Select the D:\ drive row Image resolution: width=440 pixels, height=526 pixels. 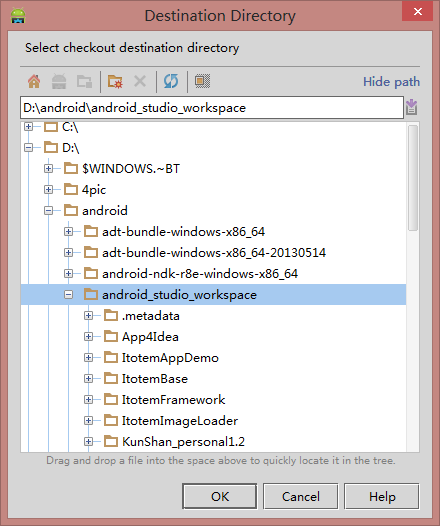click(213, 147)
